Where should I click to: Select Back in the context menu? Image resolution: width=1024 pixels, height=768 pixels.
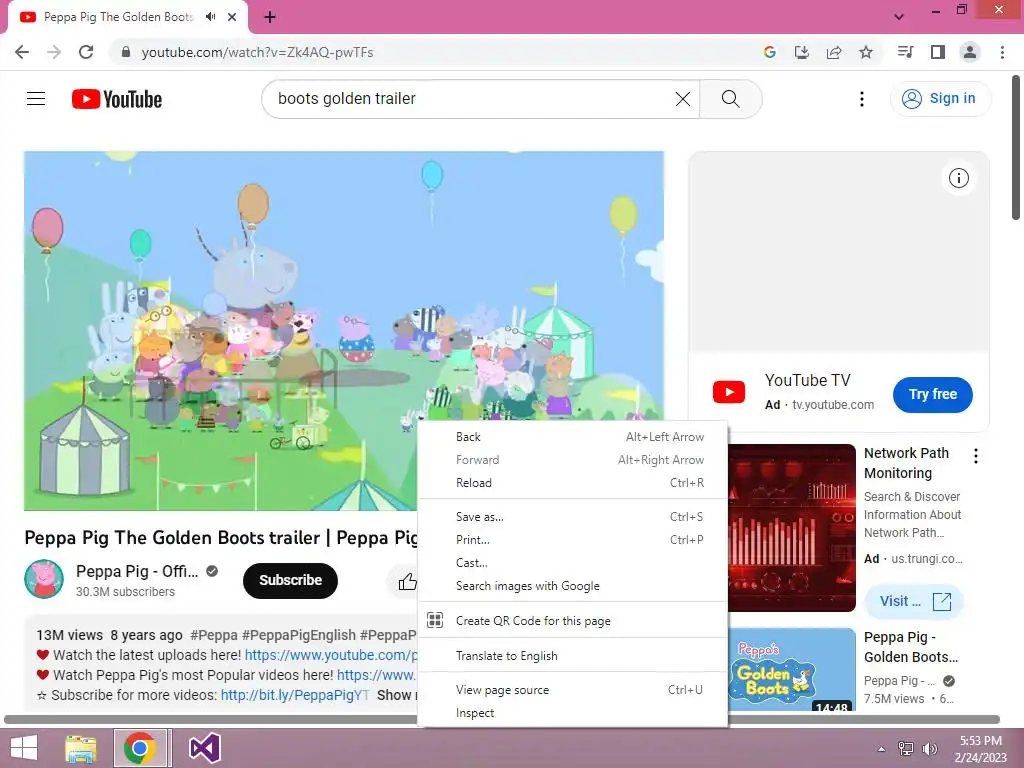[x=572, y=437]
